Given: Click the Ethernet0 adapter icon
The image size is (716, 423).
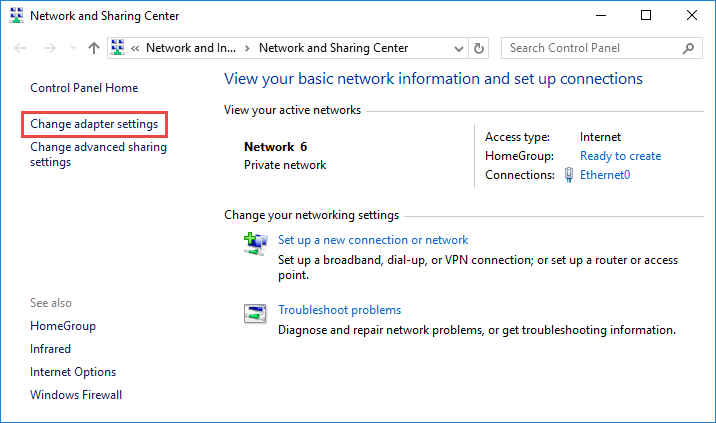Looking at the screenshot, I should coord(569,175).
